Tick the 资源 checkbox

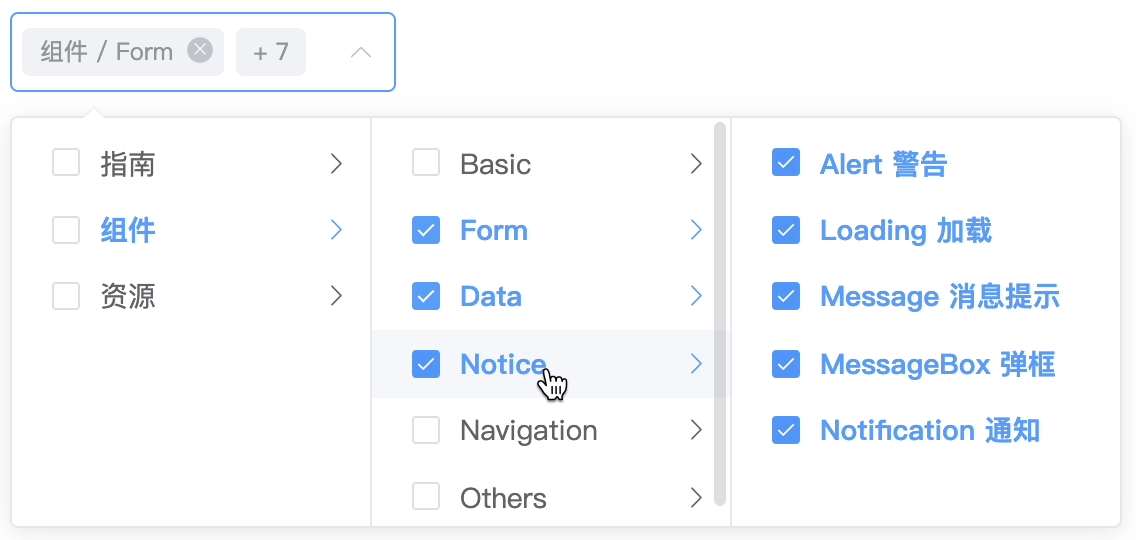[66, 296]
